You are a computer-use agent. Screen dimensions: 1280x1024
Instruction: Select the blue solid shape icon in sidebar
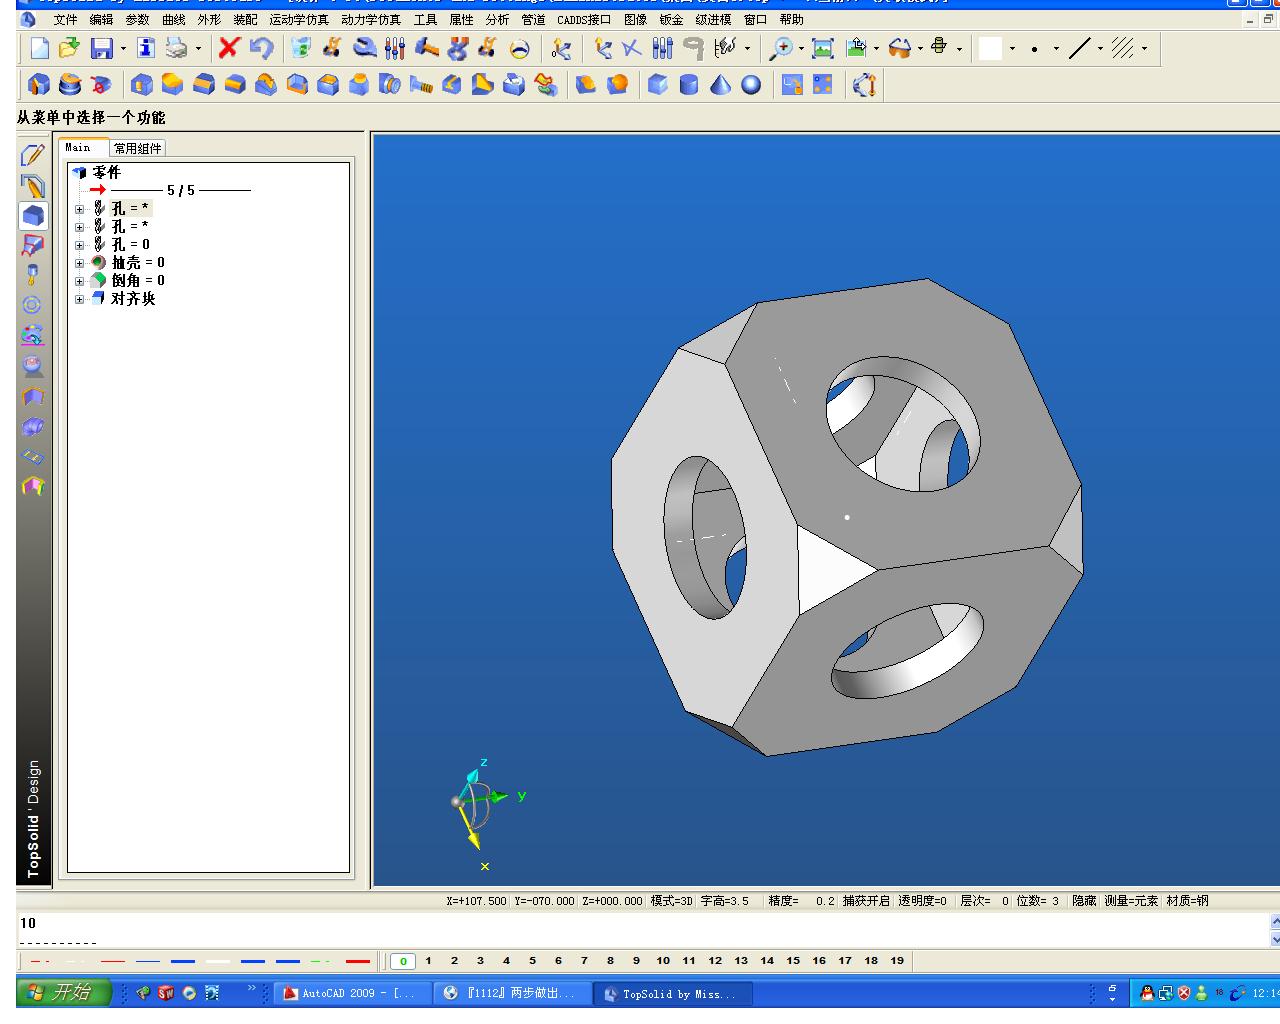(x=33, y=215)
